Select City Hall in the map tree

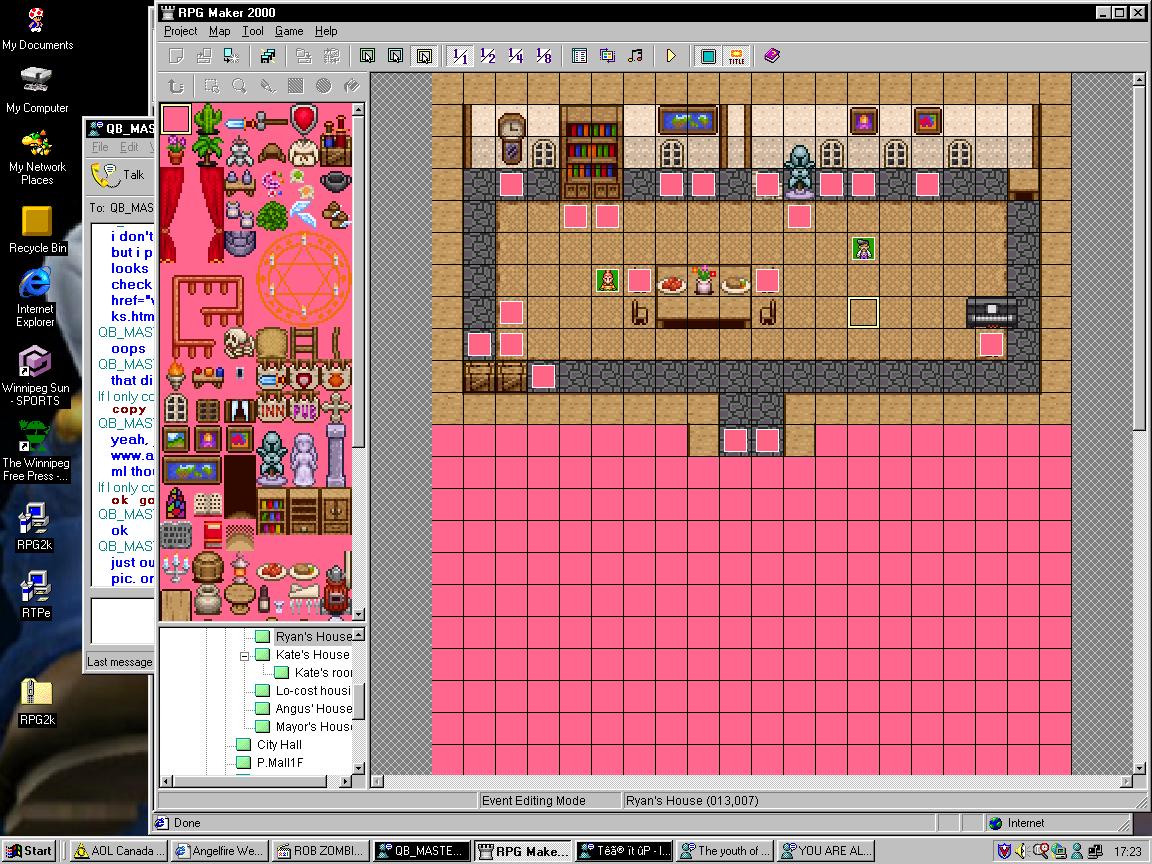[278, 745]
